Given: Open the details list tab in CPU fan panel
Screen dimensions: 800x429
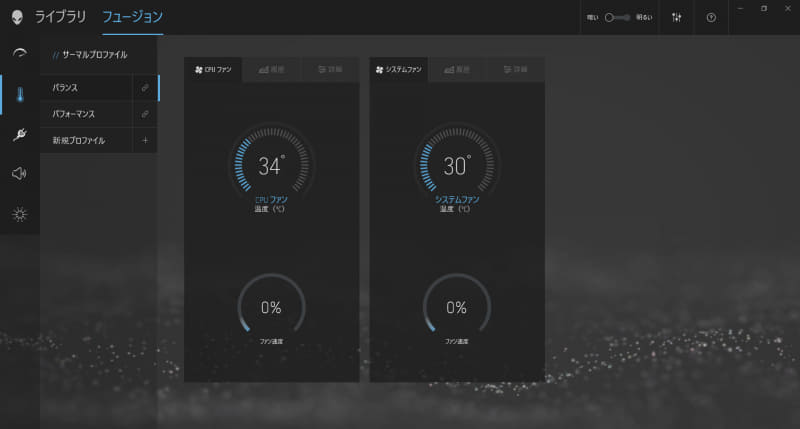Looking at the screenshot, I should 330,69.
